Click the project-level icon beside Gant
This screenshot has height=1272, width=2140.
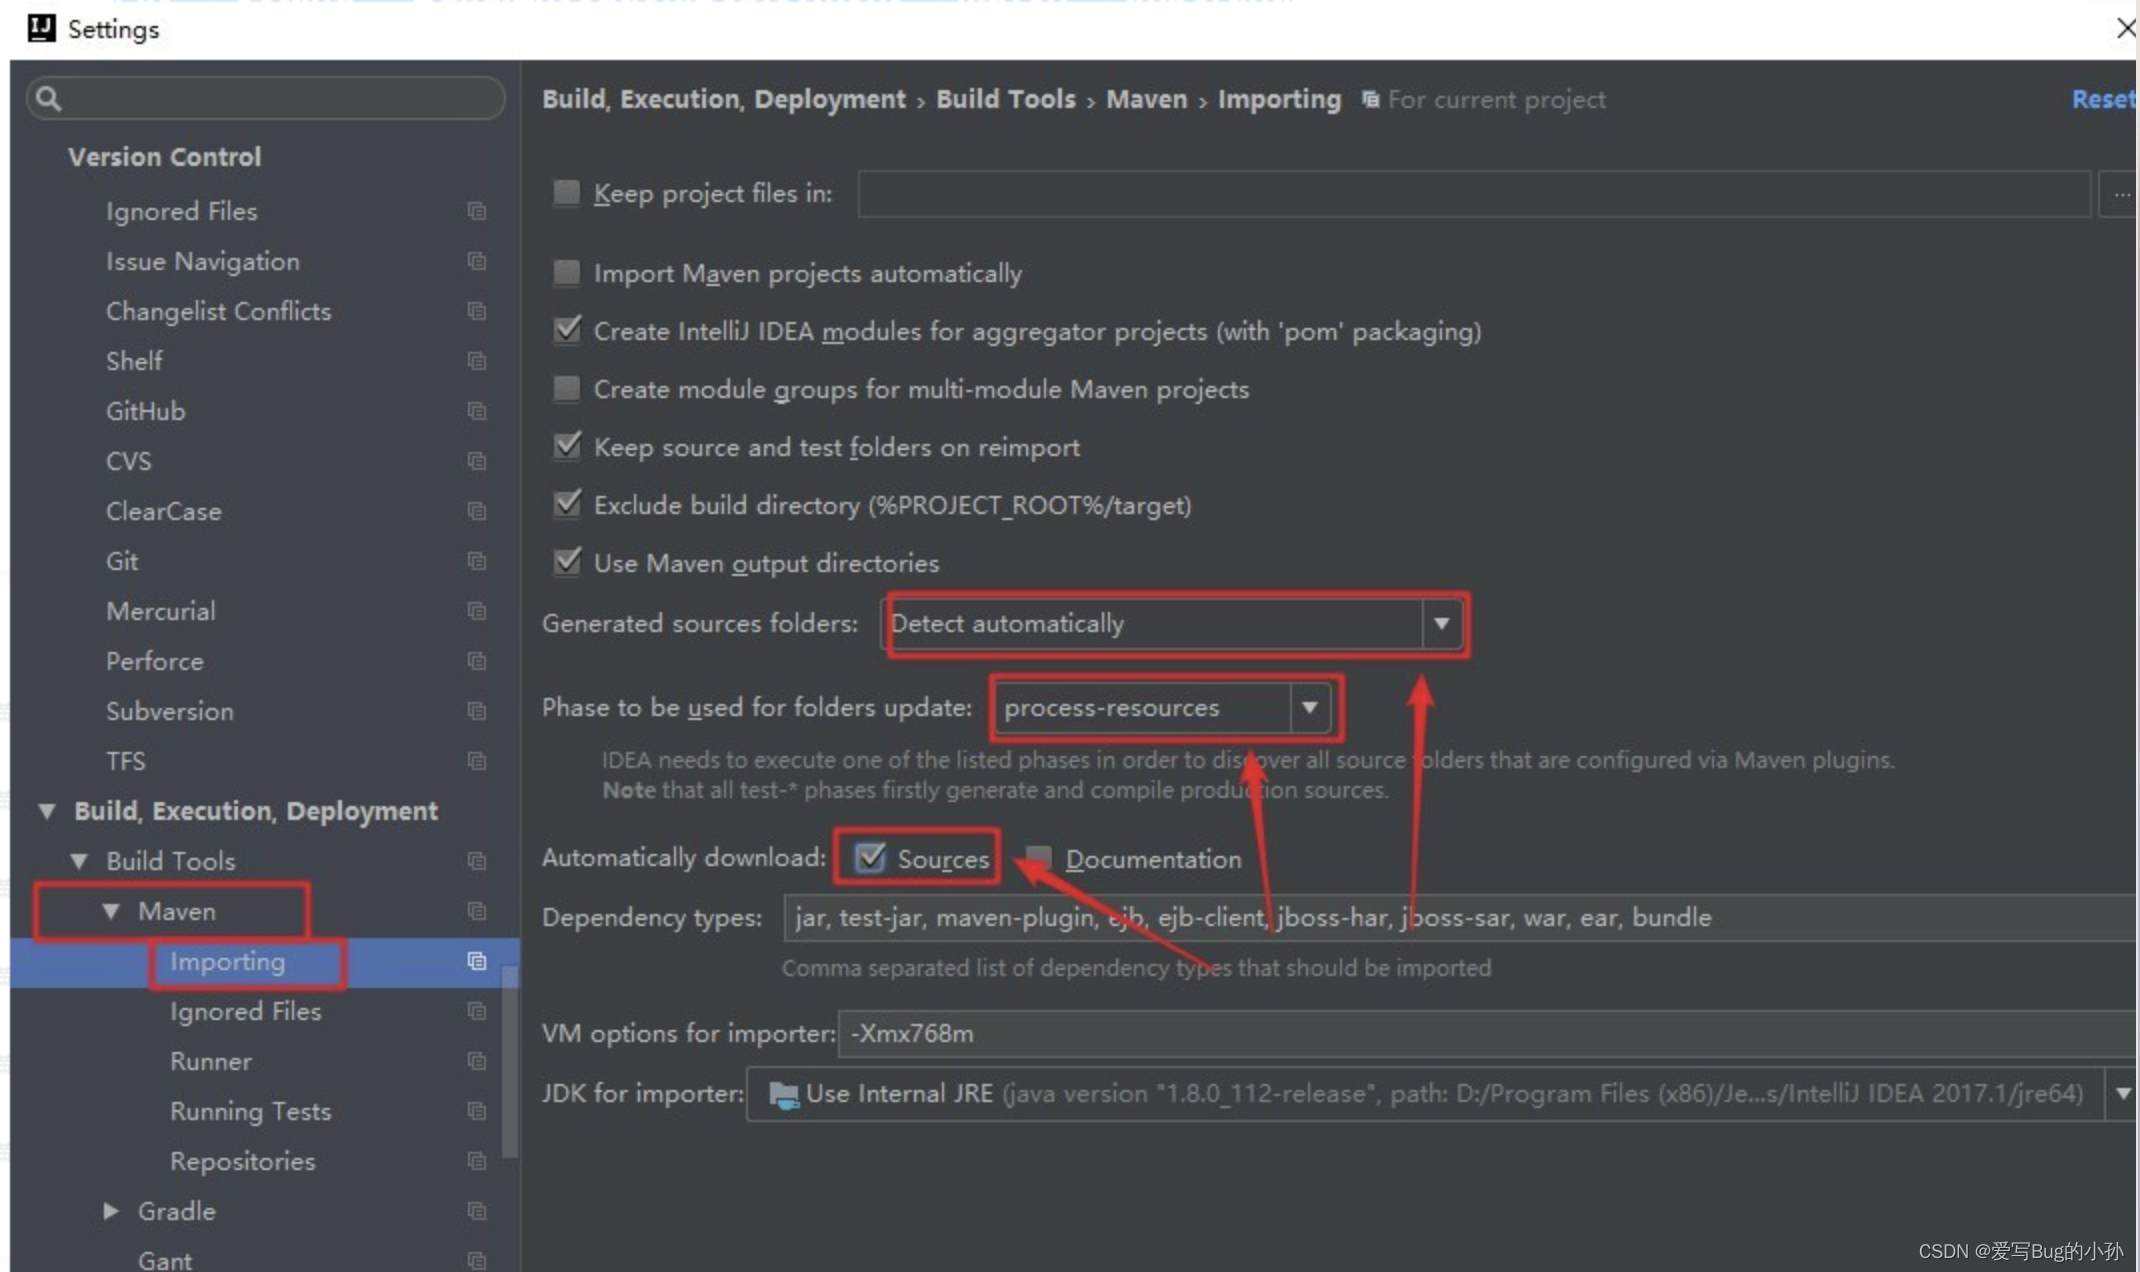(x=477, y=1260)
